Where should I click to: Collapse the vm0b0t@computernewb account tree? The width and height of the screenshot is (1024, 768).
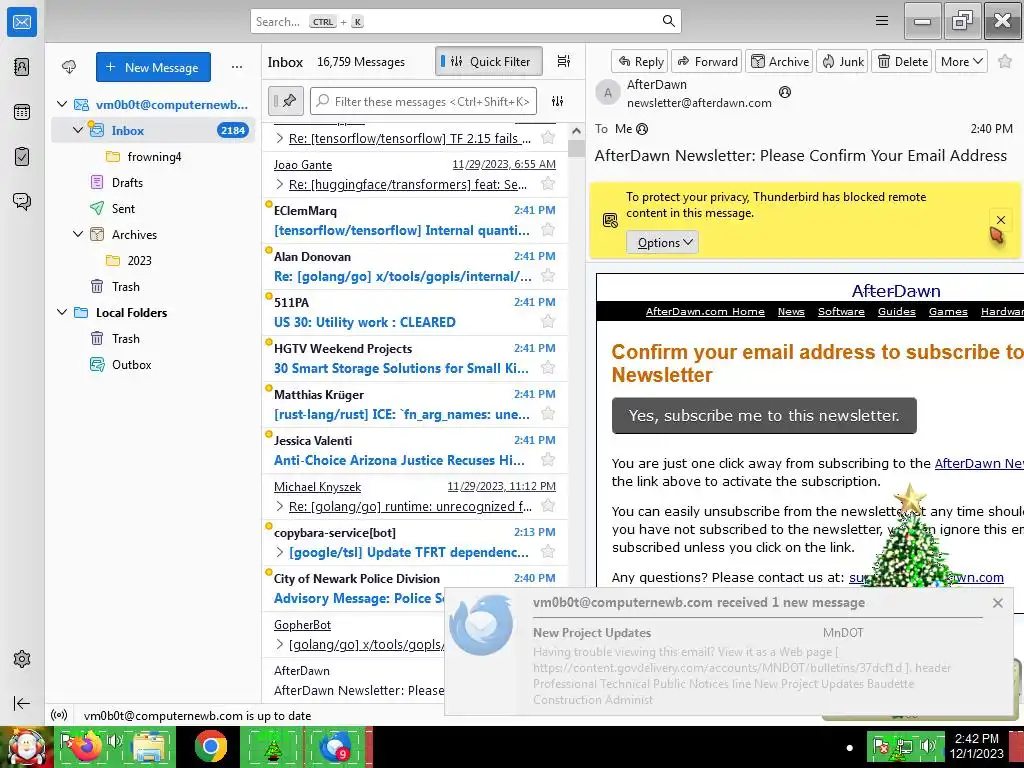pyautogui.click(x=62, y=104)
